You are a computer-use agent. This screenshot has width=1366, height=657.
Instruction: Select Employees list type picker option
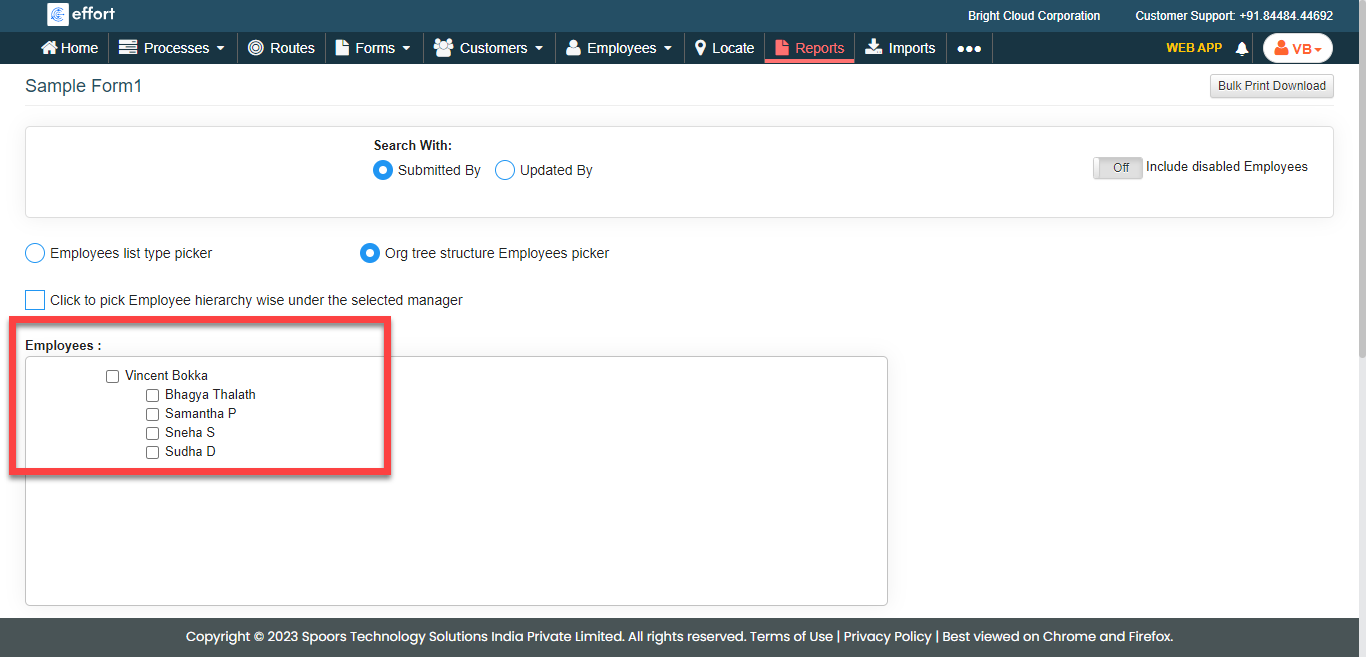[35, 253]
